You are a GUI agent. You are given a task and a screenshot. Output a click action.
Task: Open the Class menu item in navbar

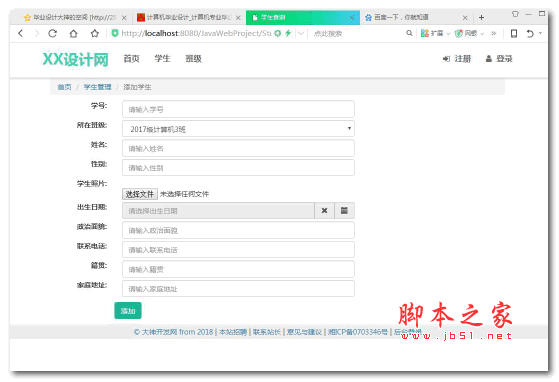[193, 58]
